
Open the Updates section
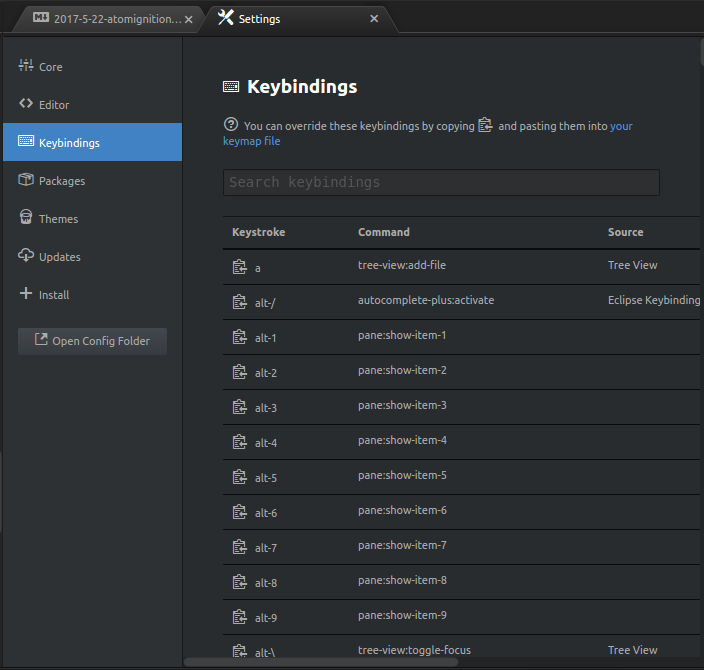coord(92,257)
